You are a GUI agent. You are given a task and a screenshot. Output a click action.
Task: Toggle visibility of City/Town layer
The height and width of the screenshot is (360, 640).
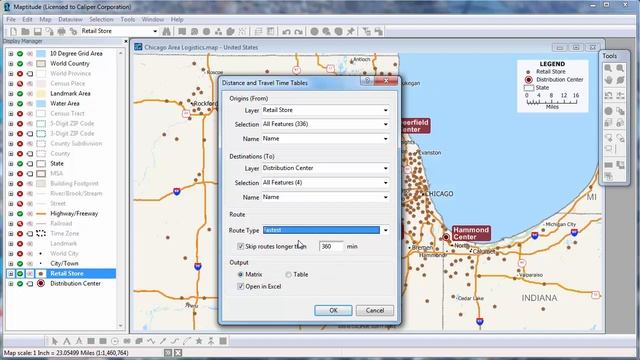click(20, 263)
